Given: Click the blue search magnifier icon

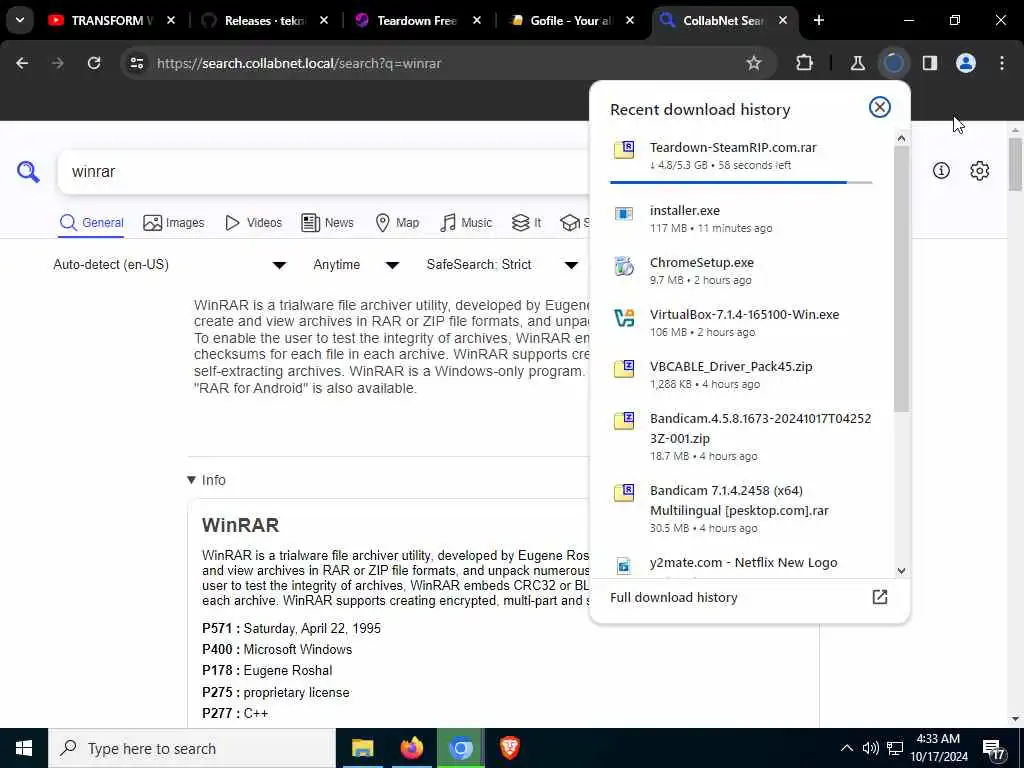Looking at the screenshot, I should coord(28,172).
